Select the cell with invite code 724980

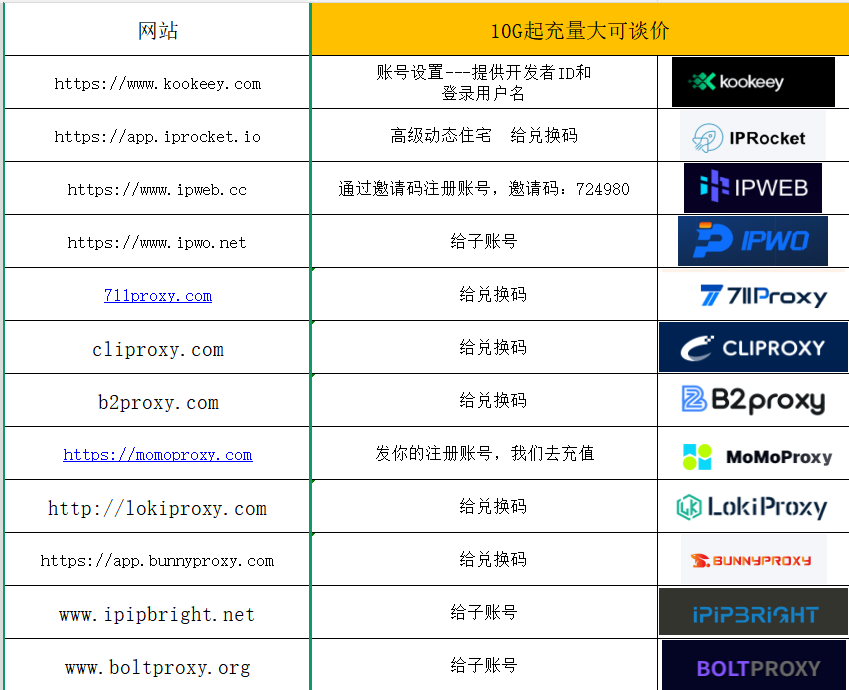click(x=484, y=188)
